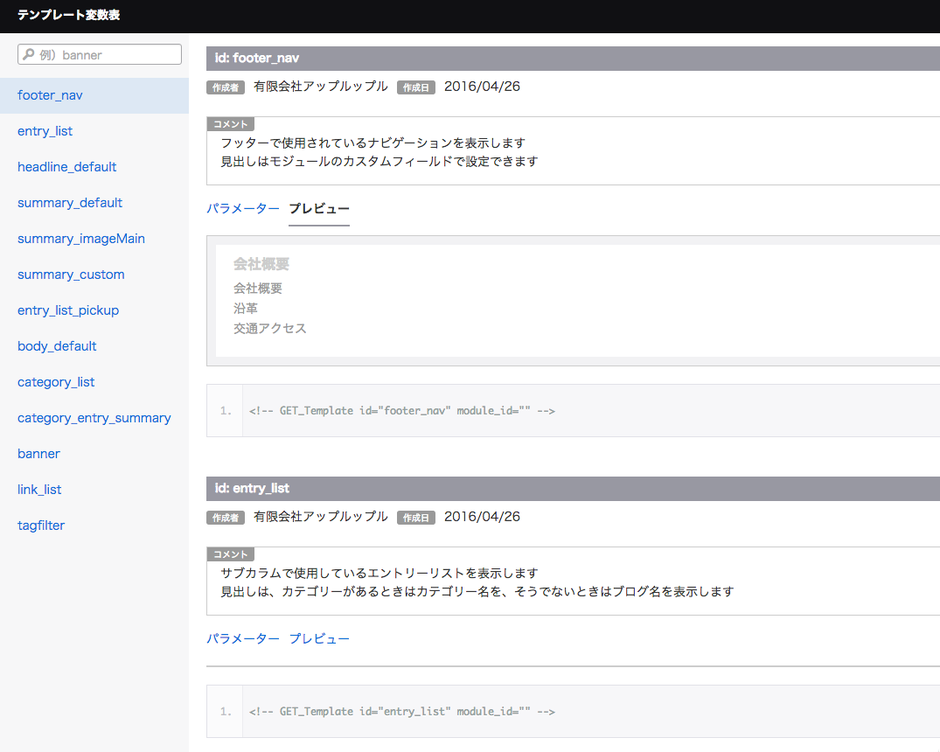940x752 pixels.
Task: Click the search magnifier icon in sidebar
Action: pyautogui.click(x=28, y=55)
